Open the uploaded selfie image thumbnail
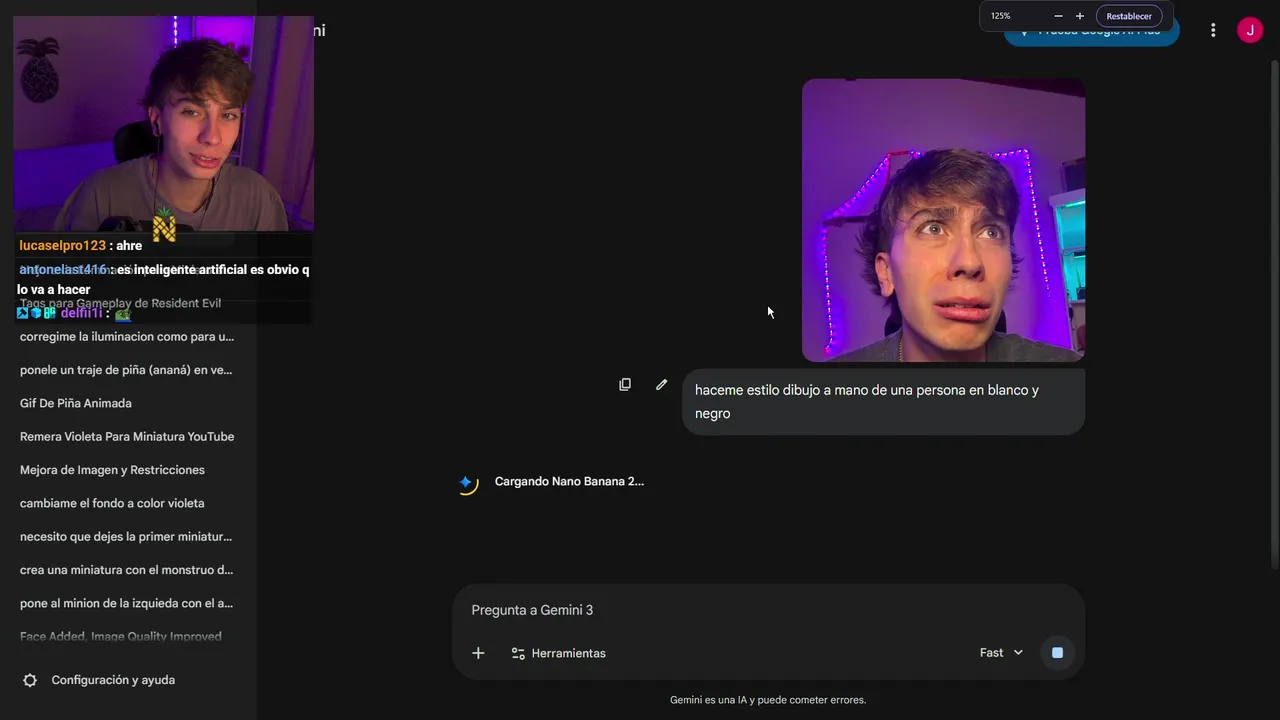The image size is (1280, 720). pyautogui.click(x=943, y=220)
